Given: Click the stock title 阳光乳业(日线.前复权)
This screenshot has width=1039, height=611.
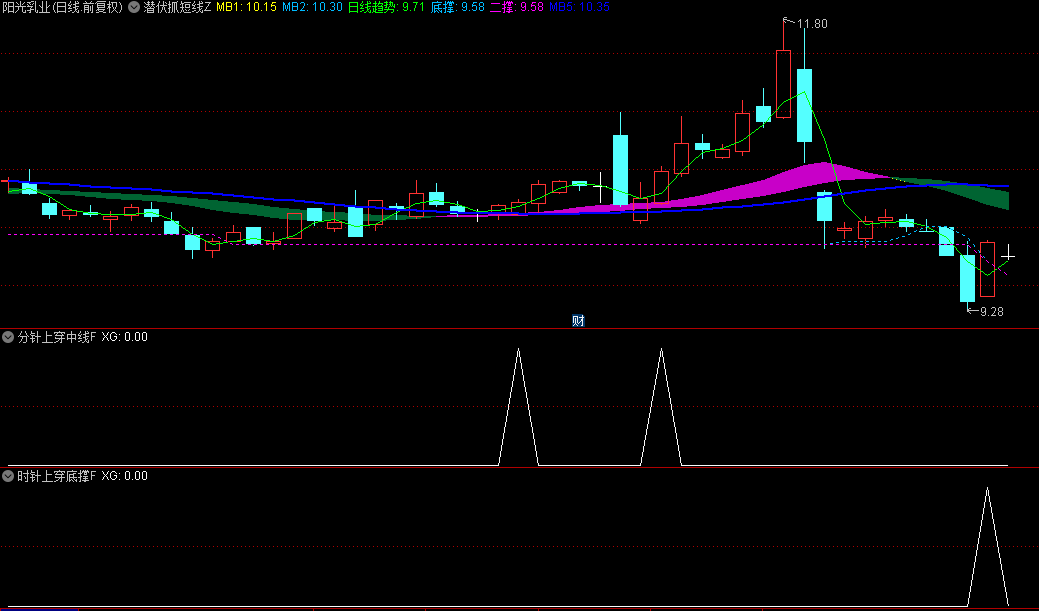Looking at the screenshot, I should tap(62, 7).
